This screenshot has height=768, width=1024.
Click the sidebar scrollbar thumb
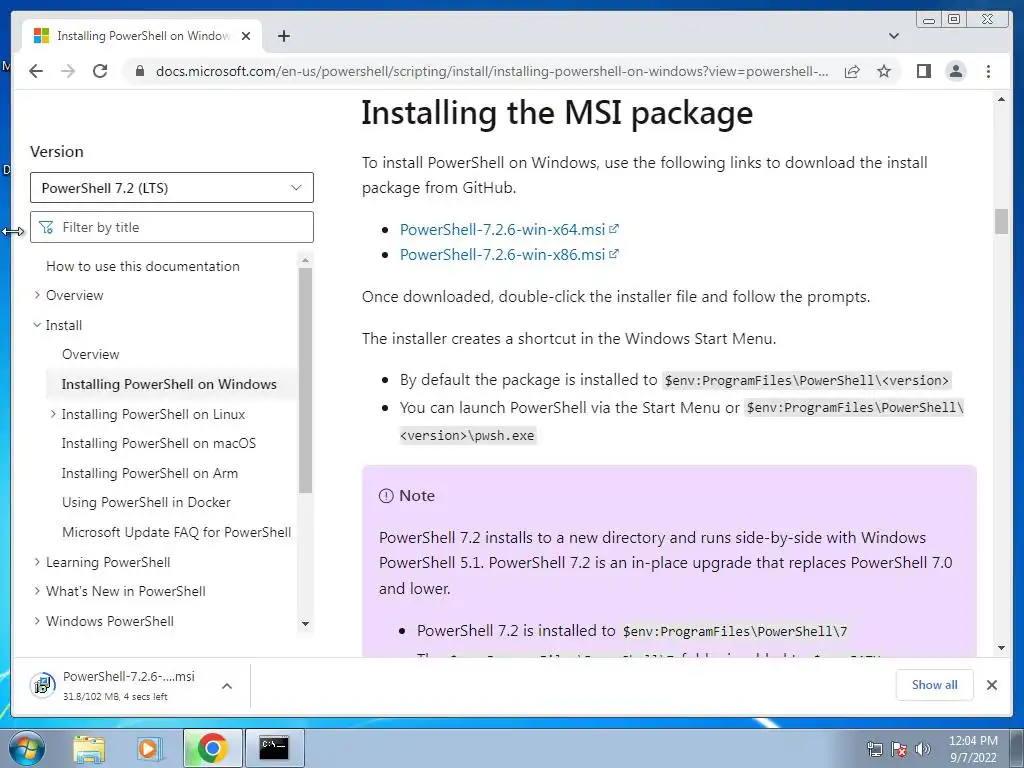click(x=305, y=380)
